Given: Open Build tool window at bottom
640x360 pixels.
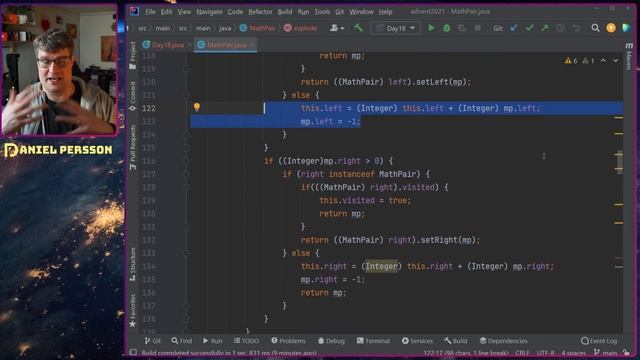Looking at the screenshot, I should 456,340.
